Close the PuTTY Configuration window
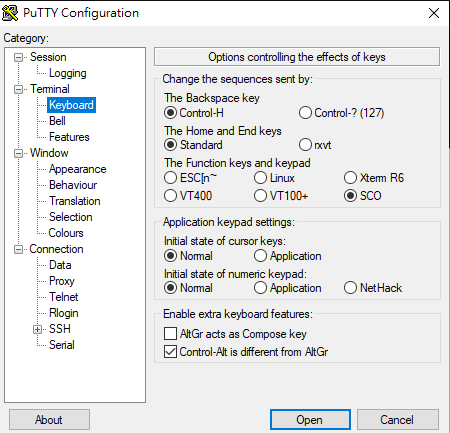Viewport: 450px width, 433px height. coord(434,13)
